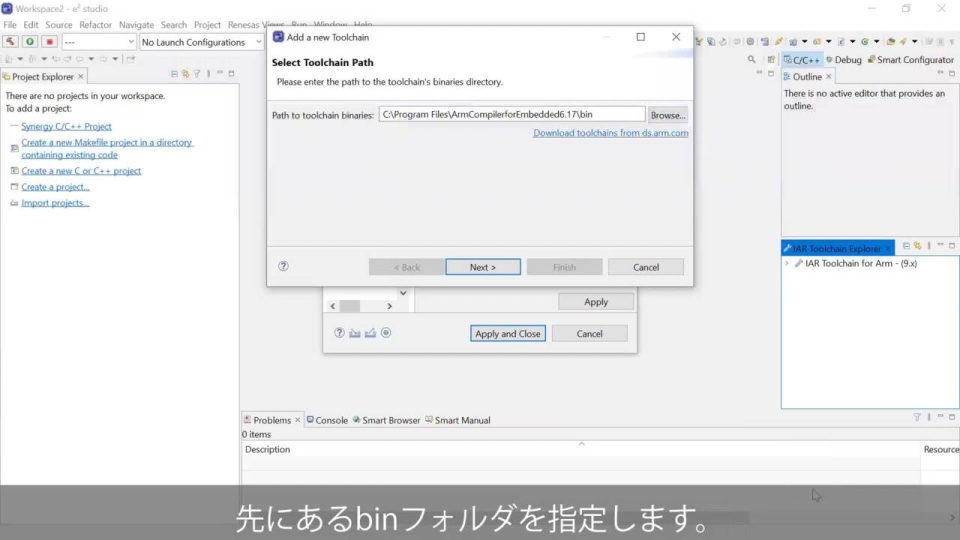Click the green Run launch button
This screenshot has width=960, height=540.
coord(29,42)
